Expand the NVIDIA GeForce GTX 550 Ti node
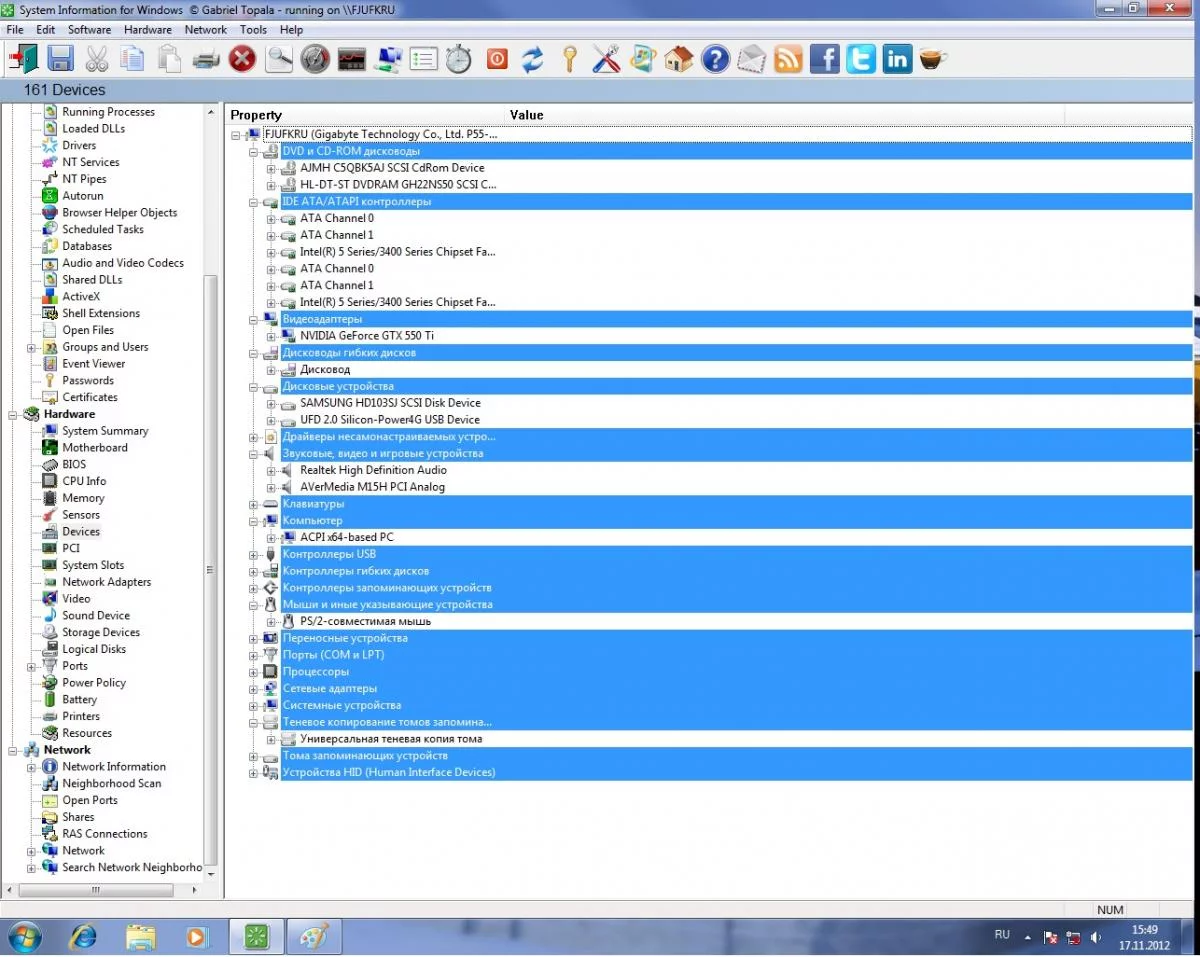Viewport: 1200px width, 957px height. 271,336
